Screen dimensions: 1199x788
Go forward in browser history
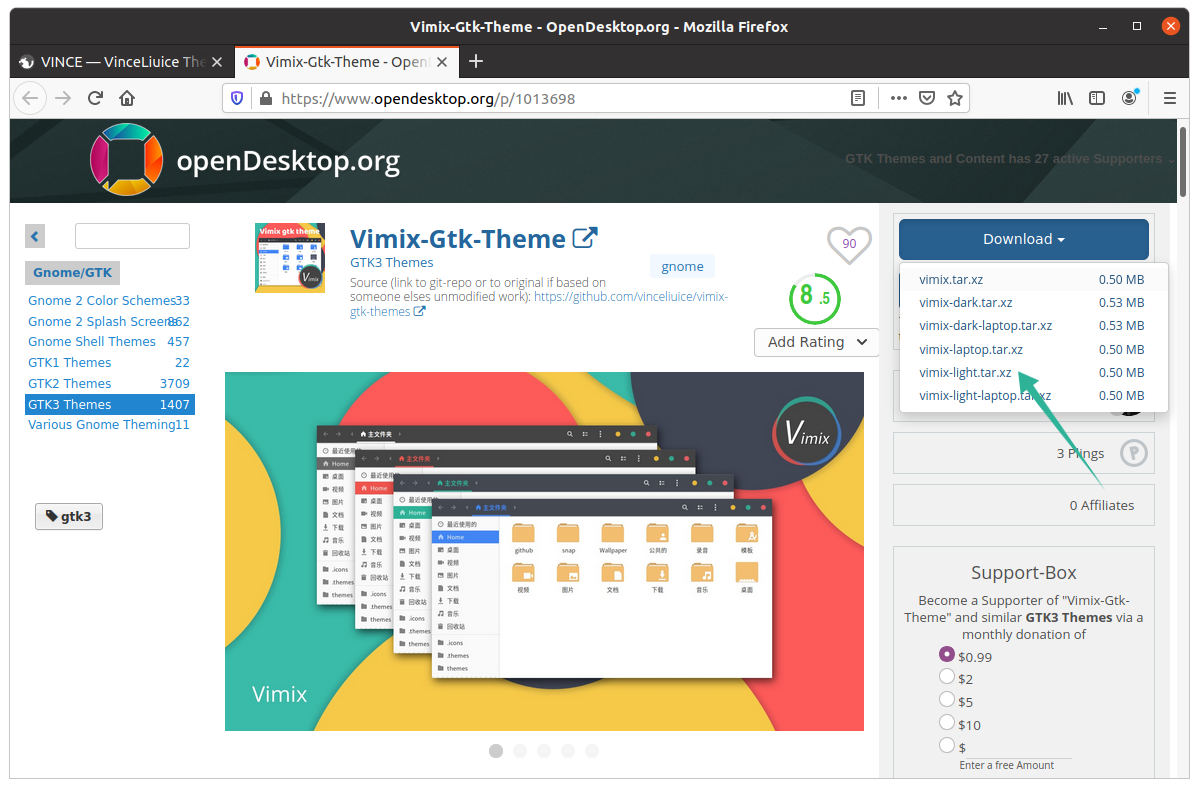tap(63, 99)
